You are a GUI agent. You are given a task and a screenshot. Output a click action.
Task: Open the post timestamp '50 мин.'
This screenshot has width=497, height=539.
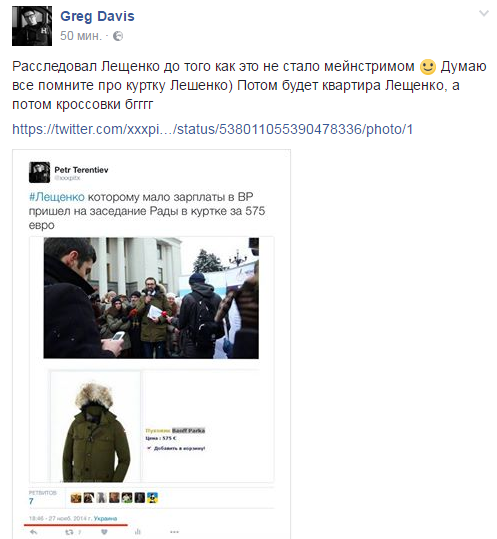click(x=81, y=36)
